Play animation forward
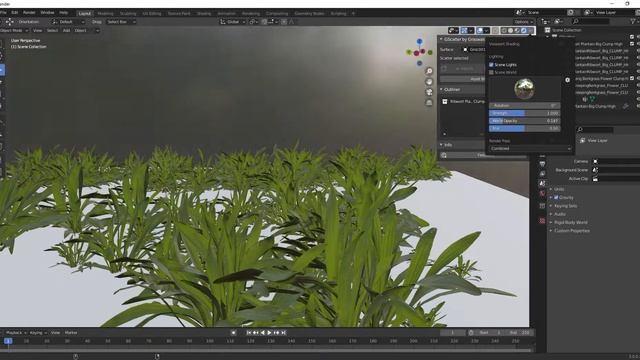 coord(269,333)
